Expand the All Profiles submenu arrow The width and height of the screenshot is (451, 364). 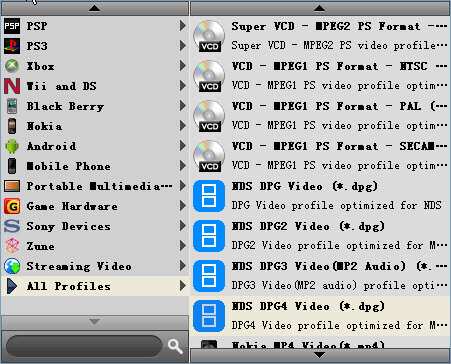(x=182, y=286)
